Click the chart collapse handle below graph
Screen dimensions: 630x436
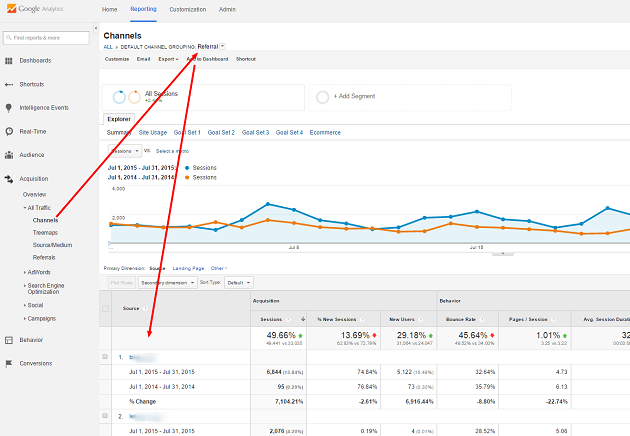(503, 253)
